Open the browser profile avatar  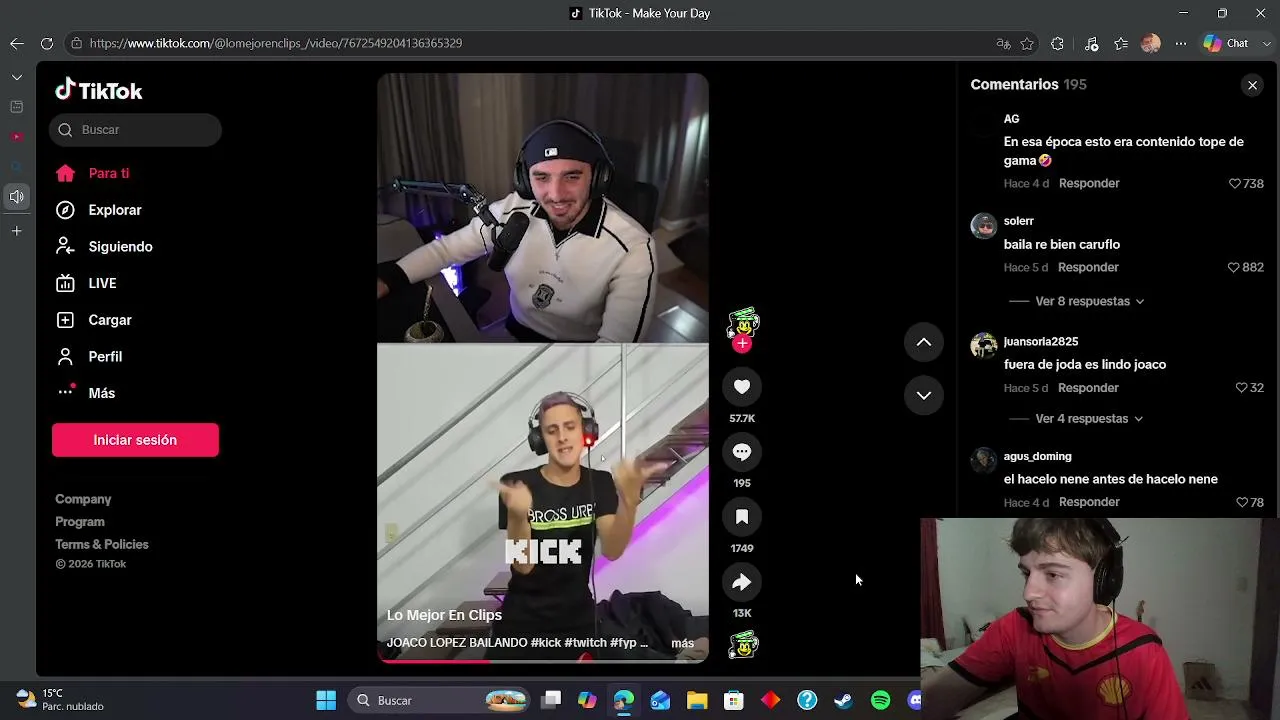click(x=1151, y=43)
